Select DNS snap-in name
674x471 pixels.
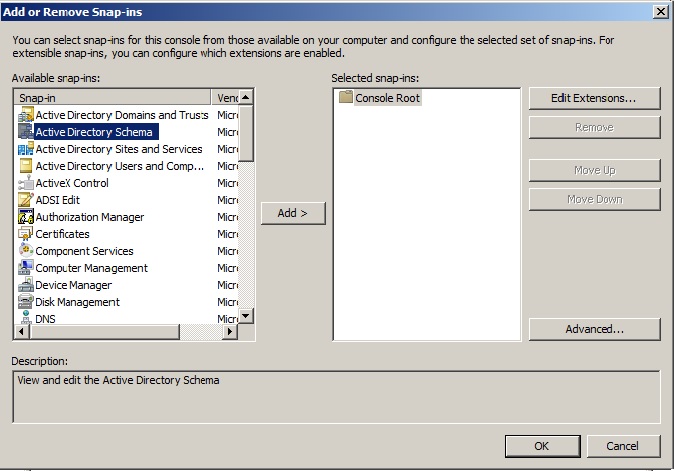(x=45, y=319)
